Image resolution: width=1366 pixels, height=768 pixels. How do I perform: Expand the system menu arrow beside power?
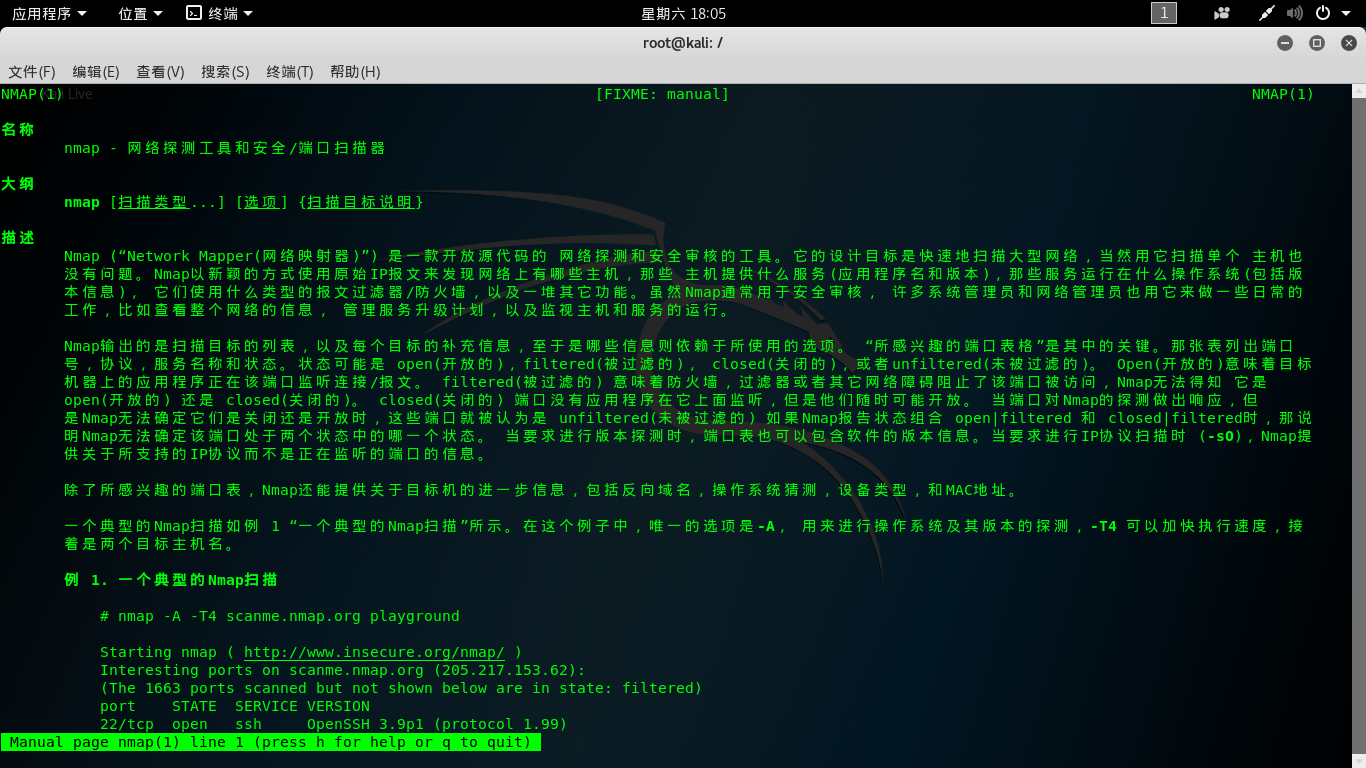point(1345,13)
